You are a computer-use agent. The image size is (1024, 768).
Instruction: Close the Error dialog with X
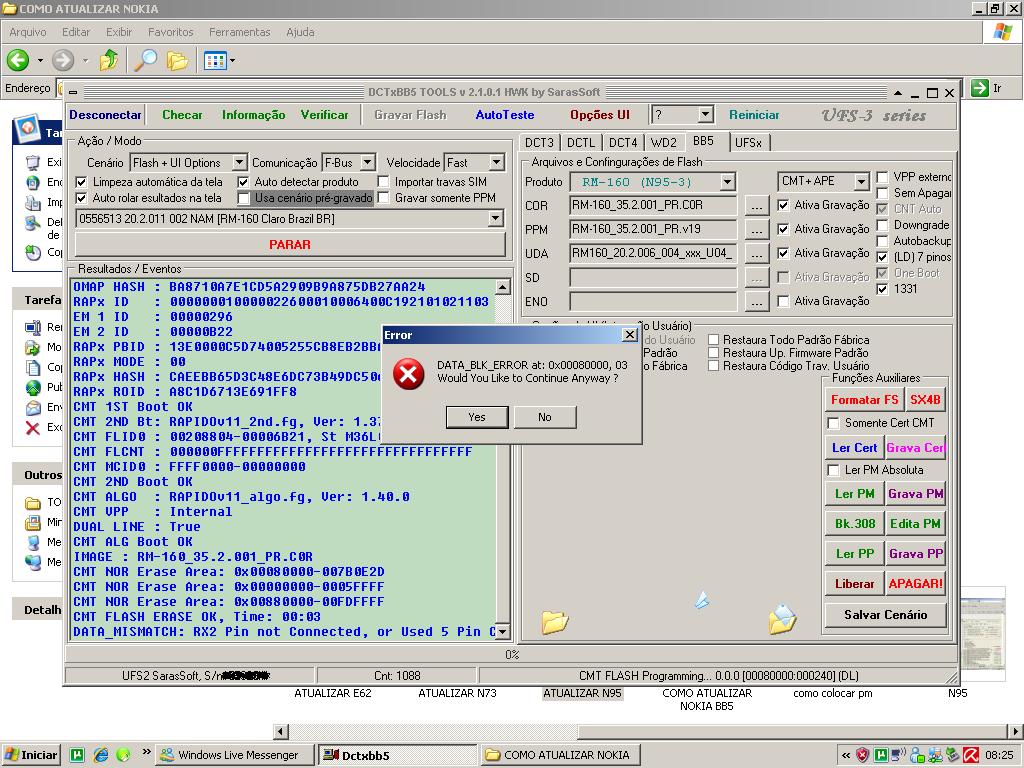click(630, 334)
